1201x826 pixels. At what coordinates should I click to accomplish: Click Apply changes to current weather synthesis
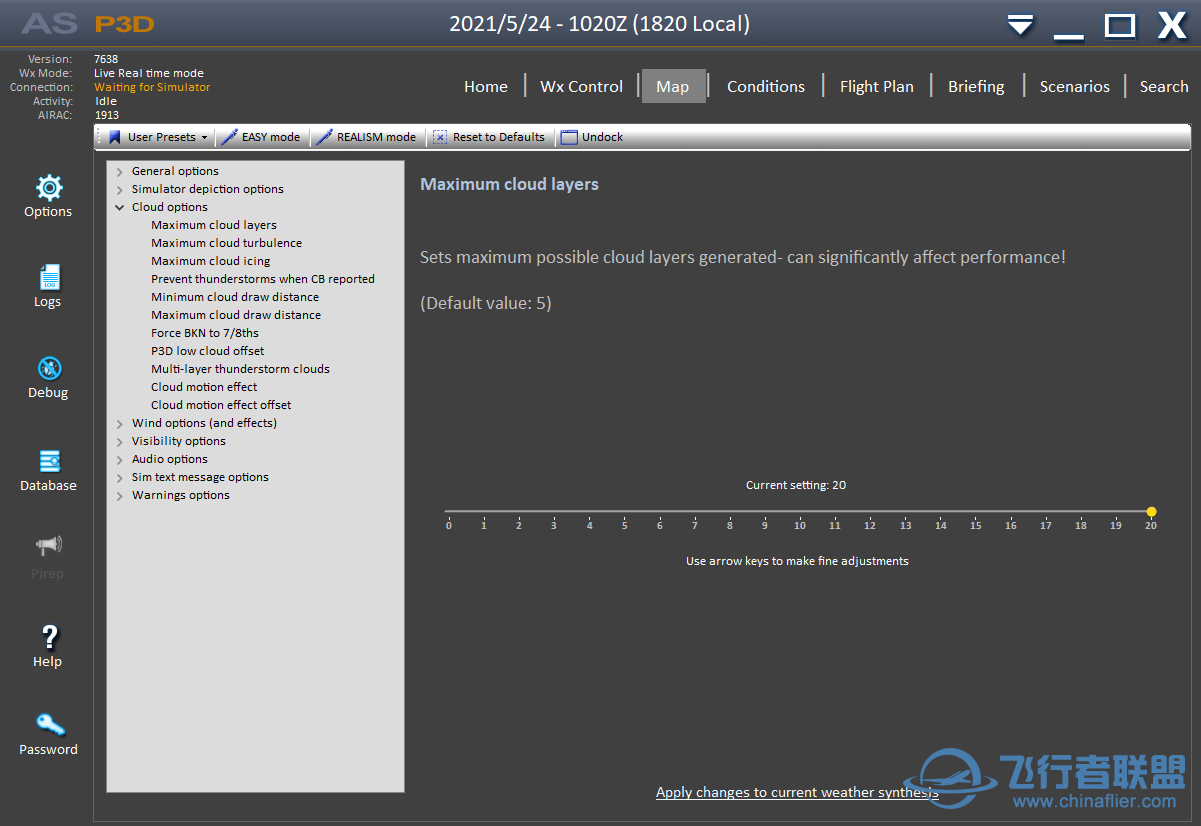click(796, 792)
